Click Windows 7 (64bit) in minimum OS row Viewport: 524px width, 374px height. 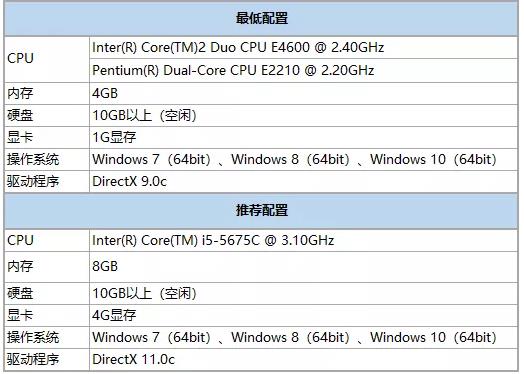pyautogui.click(x=152, y=159)
